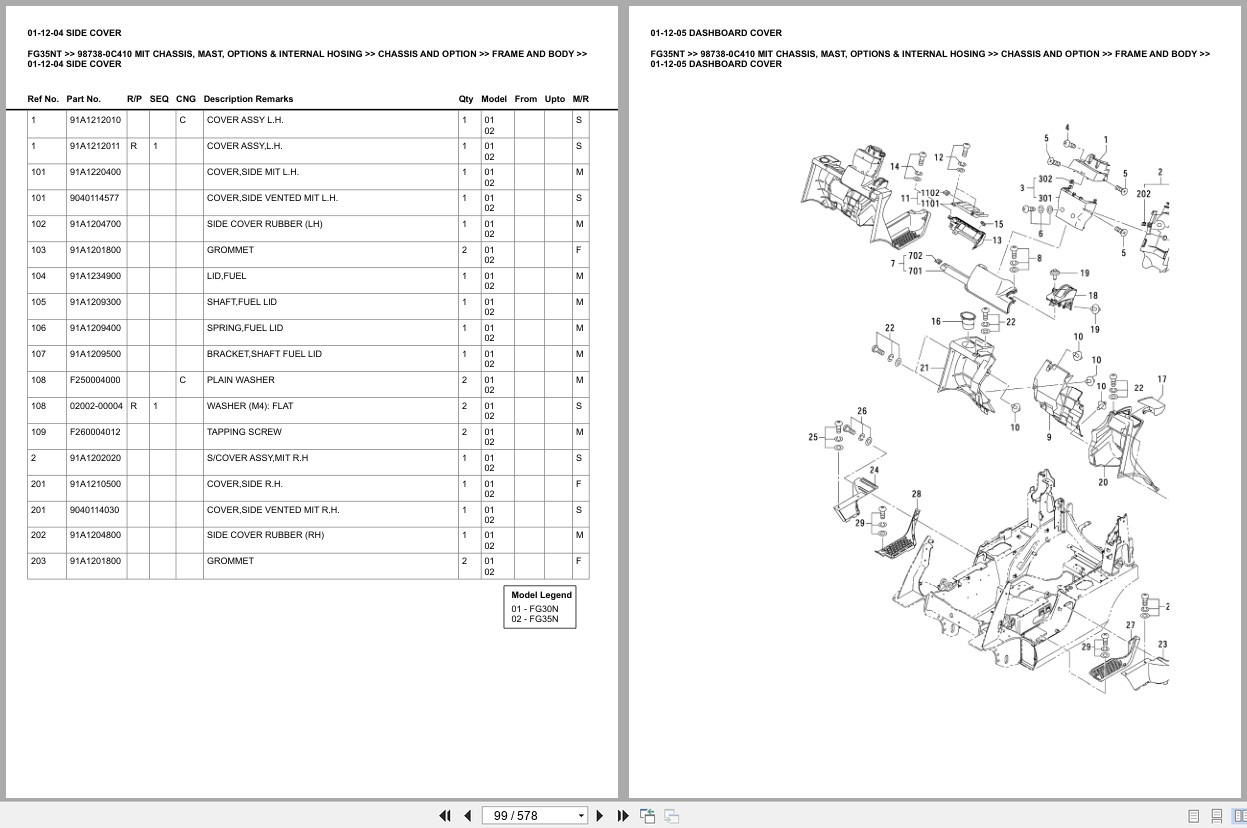Click callout 1102 in the diagram

click(x=930, y=193)
